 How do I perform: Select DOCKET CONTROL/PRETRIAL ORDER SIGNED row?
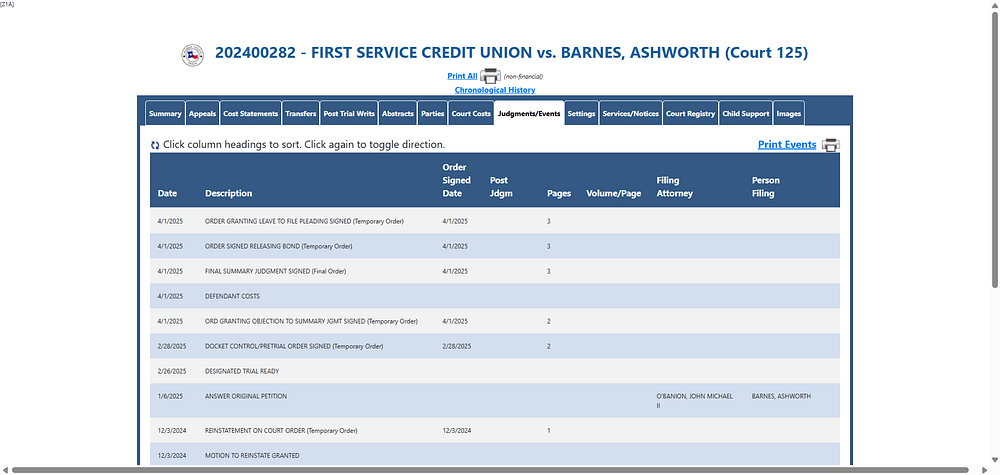tap(495, 346)
